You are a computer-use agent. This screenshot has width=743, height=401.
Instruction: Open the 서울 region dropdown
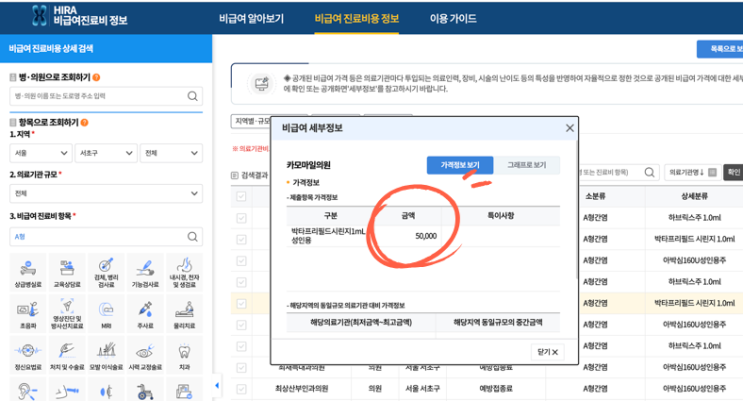coord(41,153)
